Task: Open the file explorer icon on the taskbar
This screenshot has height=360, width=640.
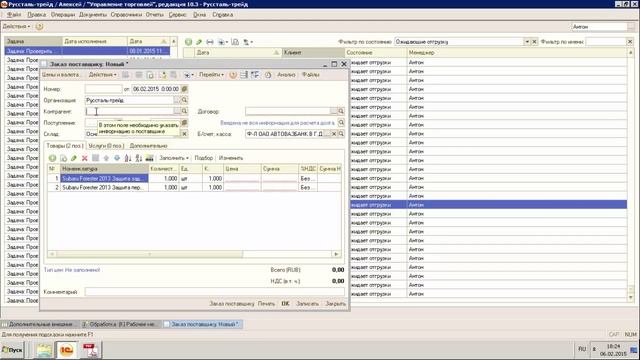Action: click(44, 350)
